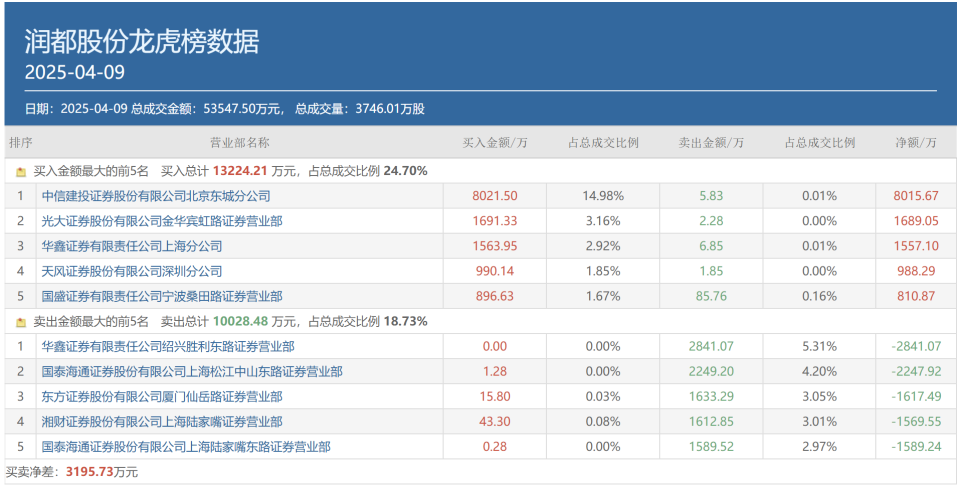This screenshot has height=488, width=960.
Task: Open 国盛证券宁波桑田路证券营业部 link
Action: [x=162, y=296]
